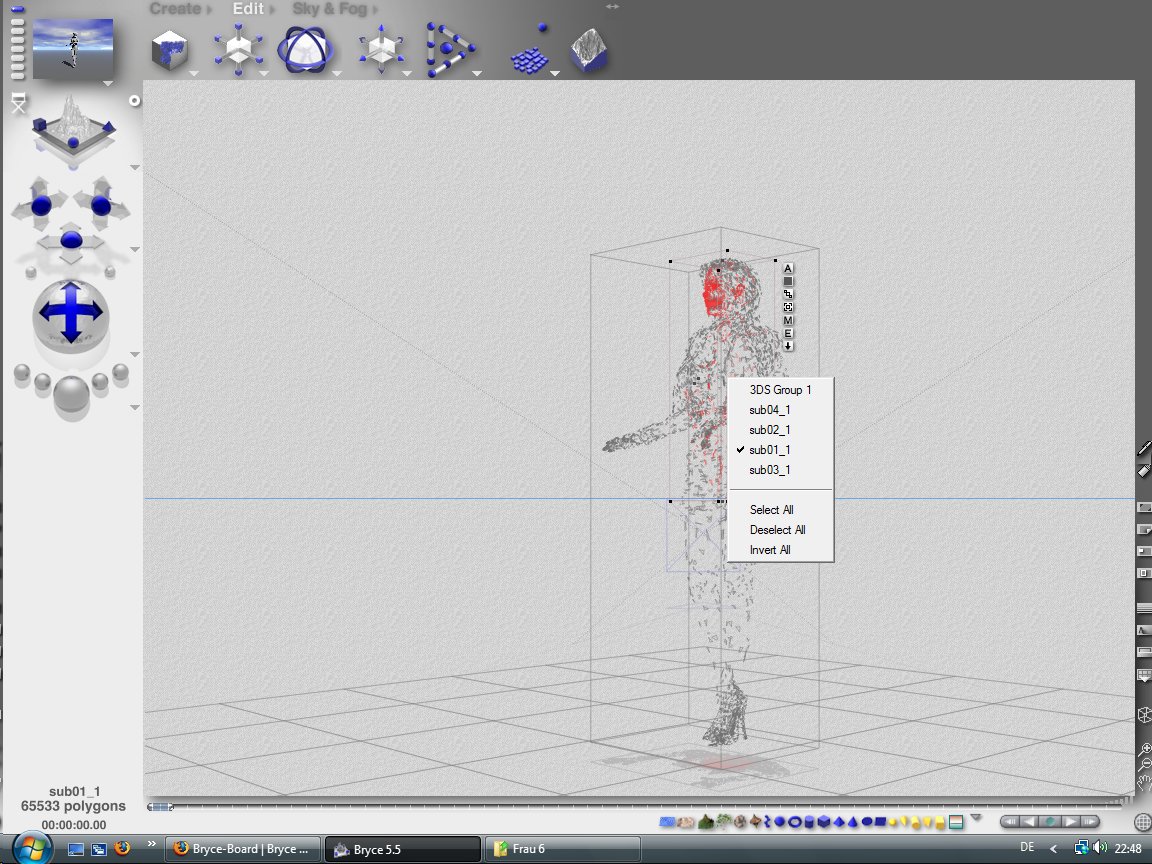Screen dimensions: 1152x864
Task: Click the small banking sphere left of the trackball
Action: (x=30, y=273)
